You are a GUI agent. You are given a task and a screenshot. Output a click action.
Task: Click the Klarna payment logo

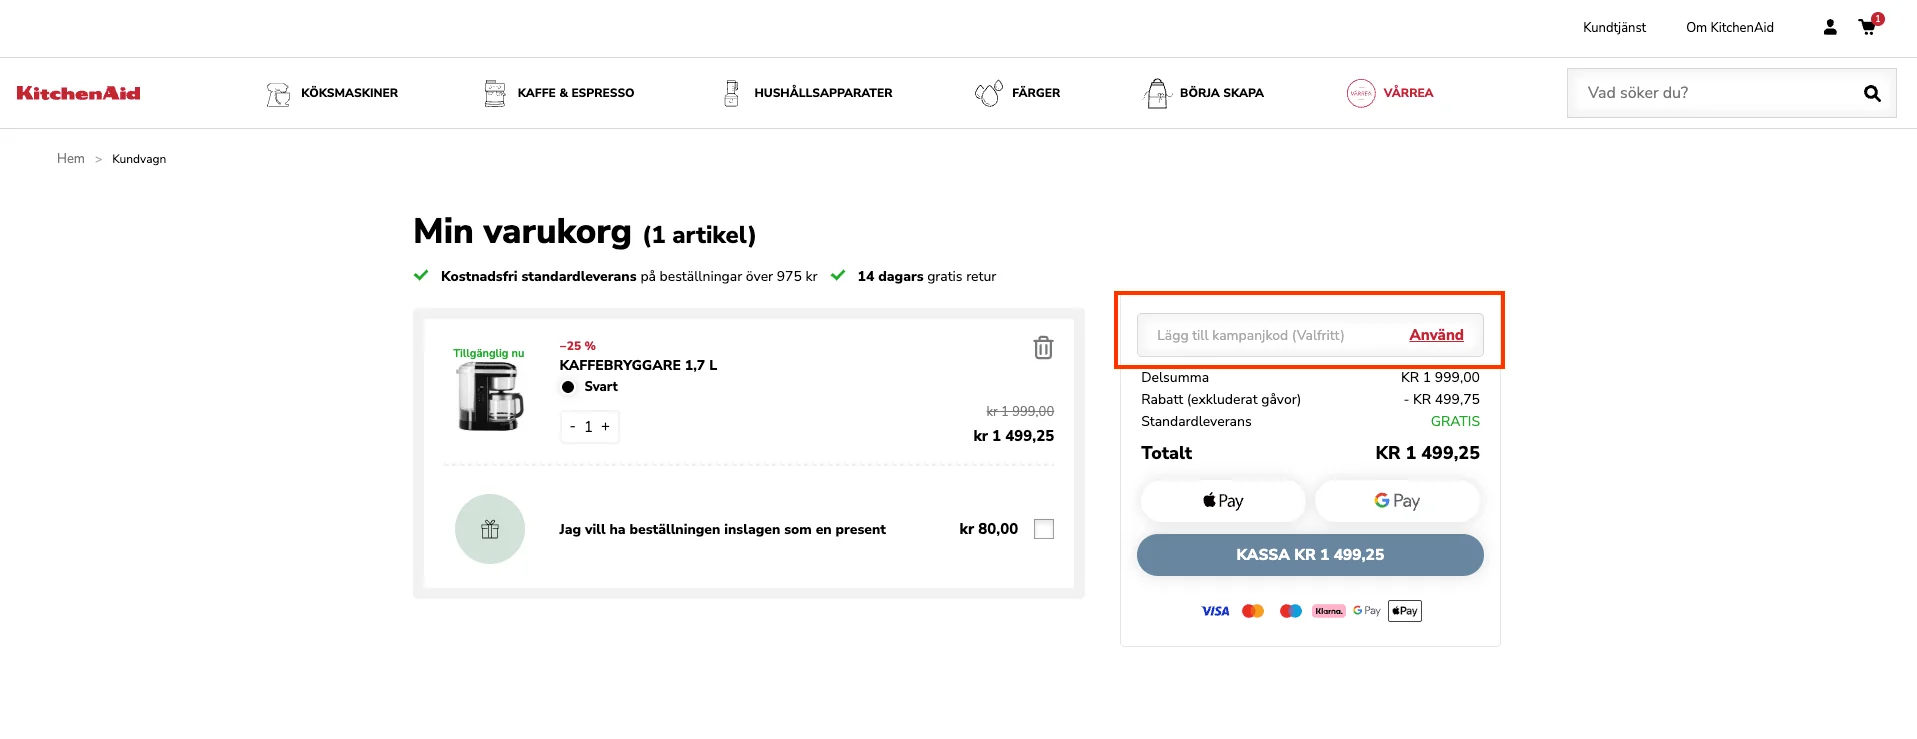pyautogui.click(x=1329, y=611)
